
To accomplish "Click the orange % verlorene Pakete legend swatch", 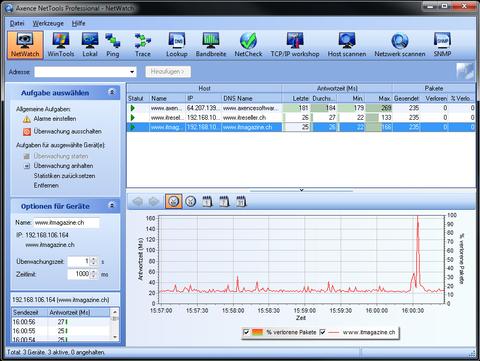I will pyautogui.click(x=258, y=332).
